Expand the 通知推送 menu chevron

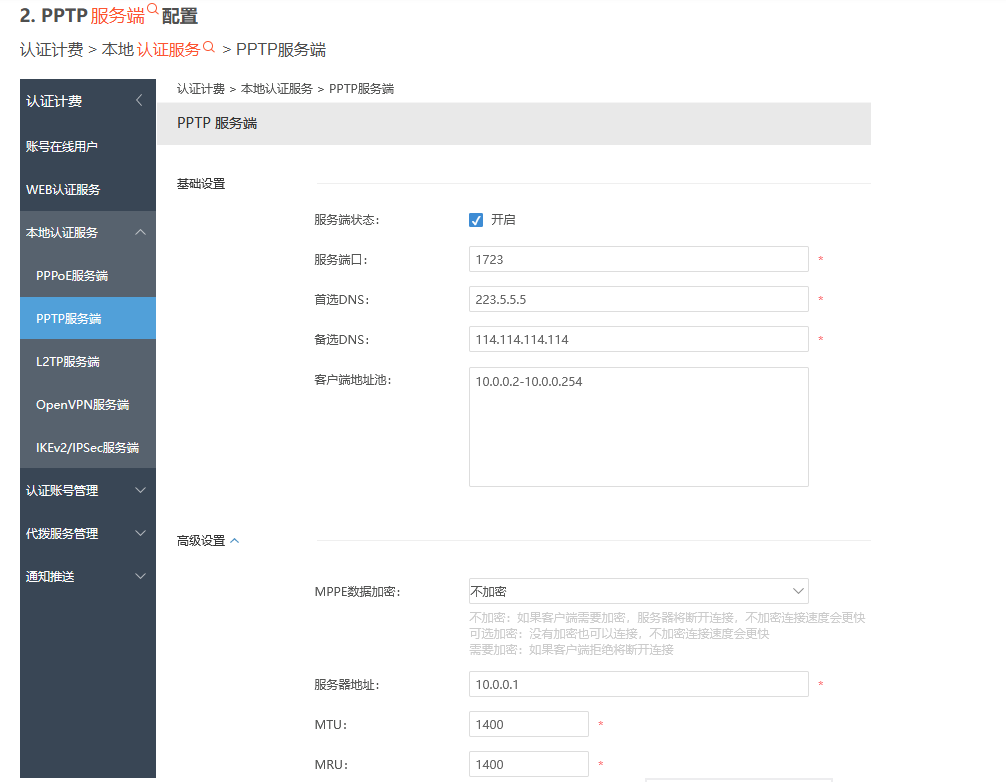pos(141,576)
